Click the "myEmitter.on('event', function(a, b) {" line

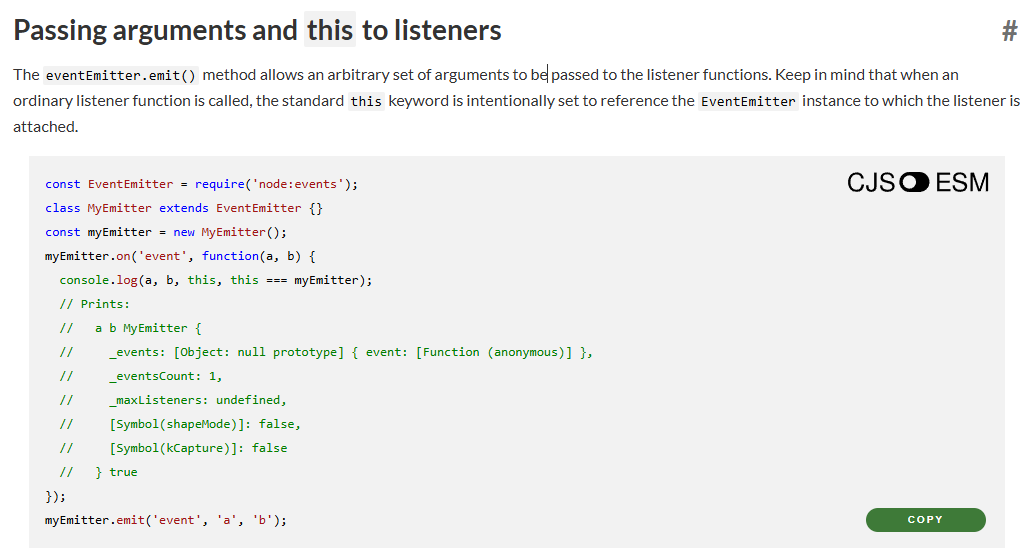180,256
